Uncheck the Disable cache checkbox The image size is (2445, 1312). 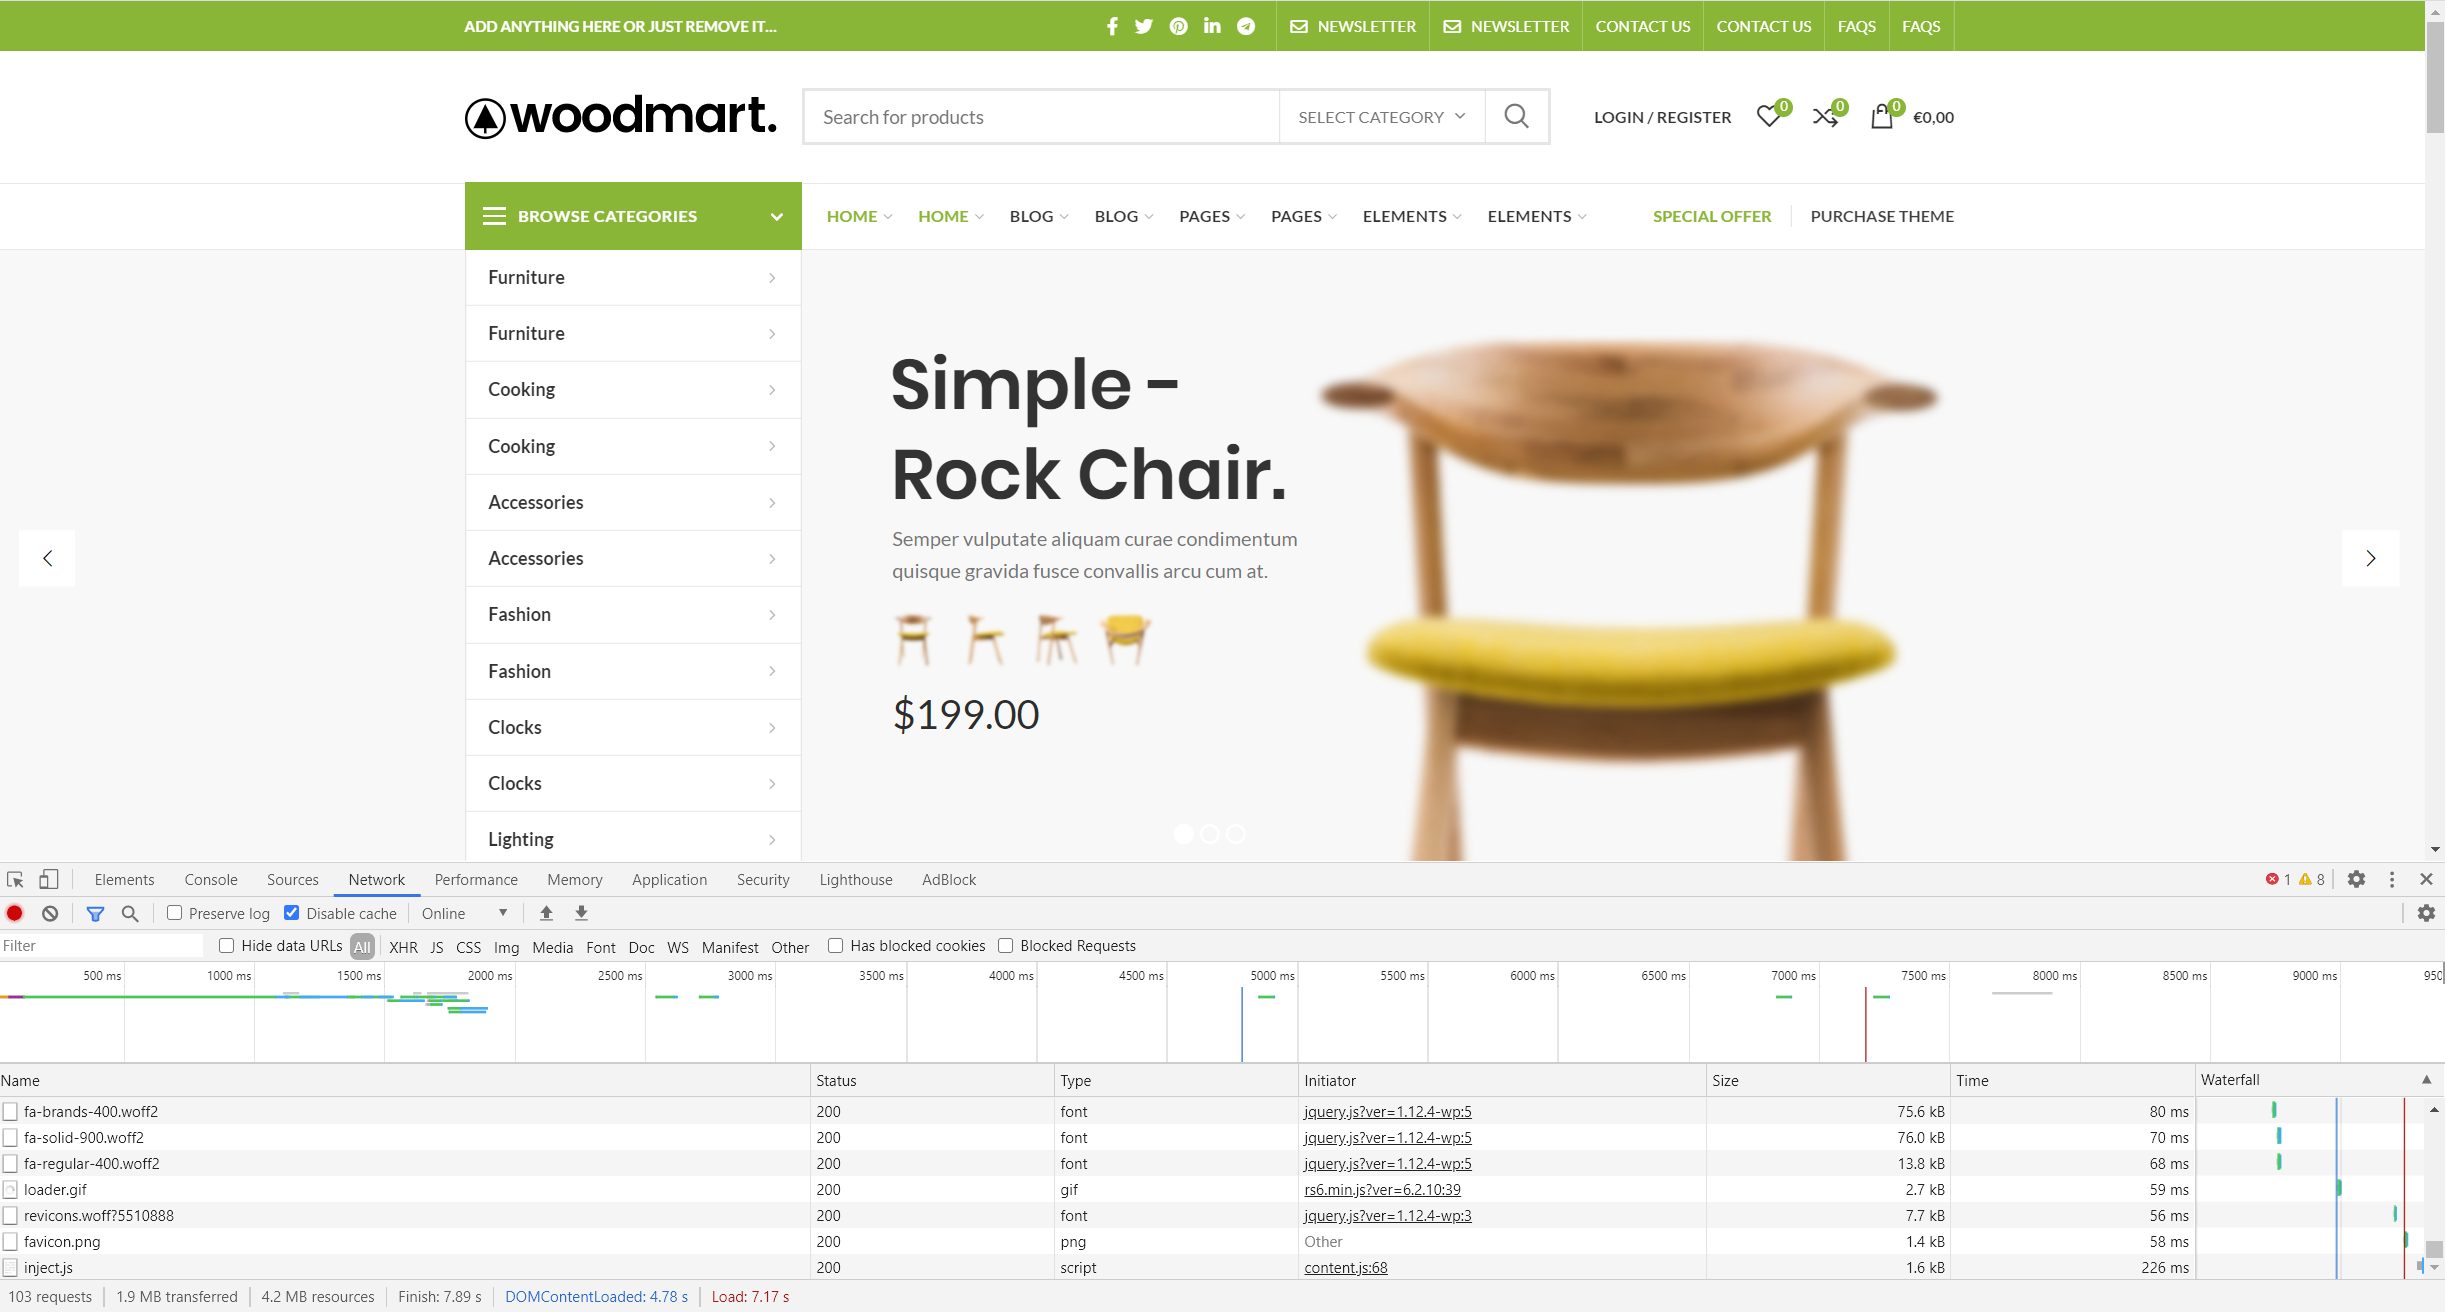pos(292,913)
